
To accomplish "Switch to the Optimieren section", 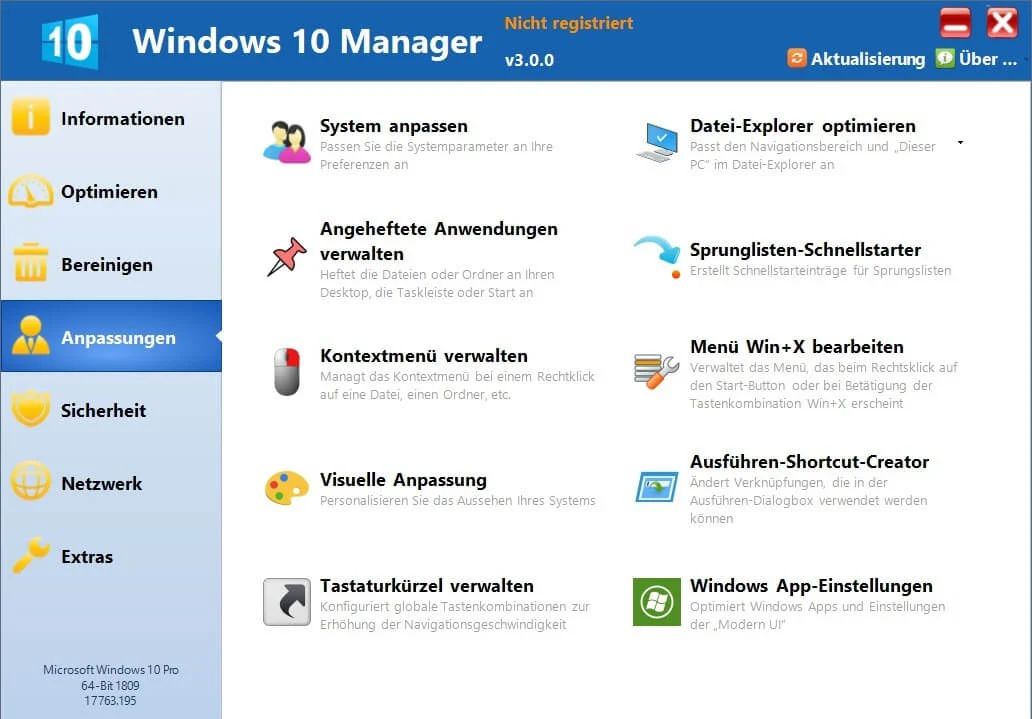I will (111, 191).
